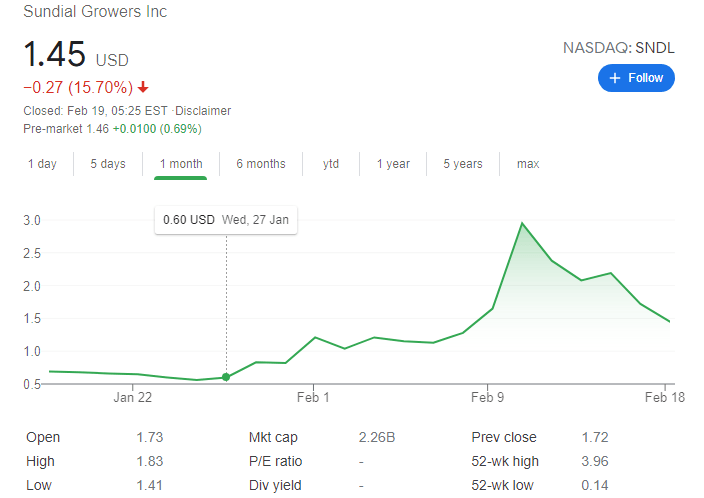Click the chart peak near Feb 9
This screenshot has height=498, width=704.
pos(522,223)
